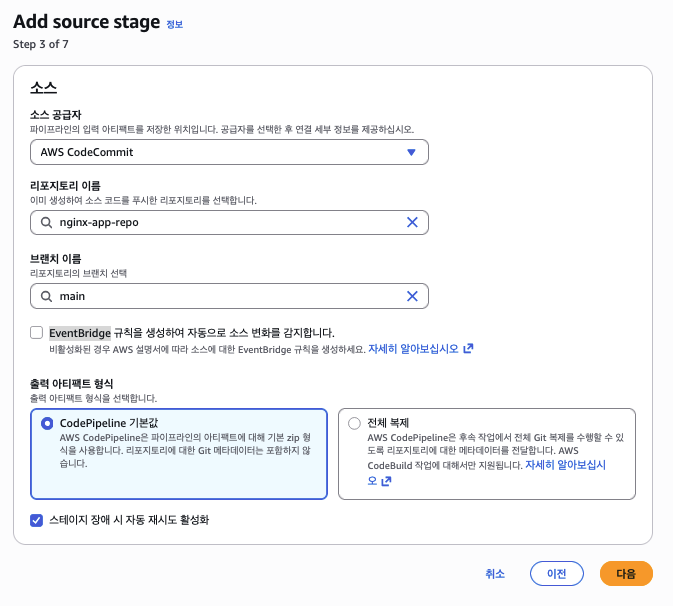Click the 이전 button
The width and height of the screenshot is (673, 606).
click(556, 573)
